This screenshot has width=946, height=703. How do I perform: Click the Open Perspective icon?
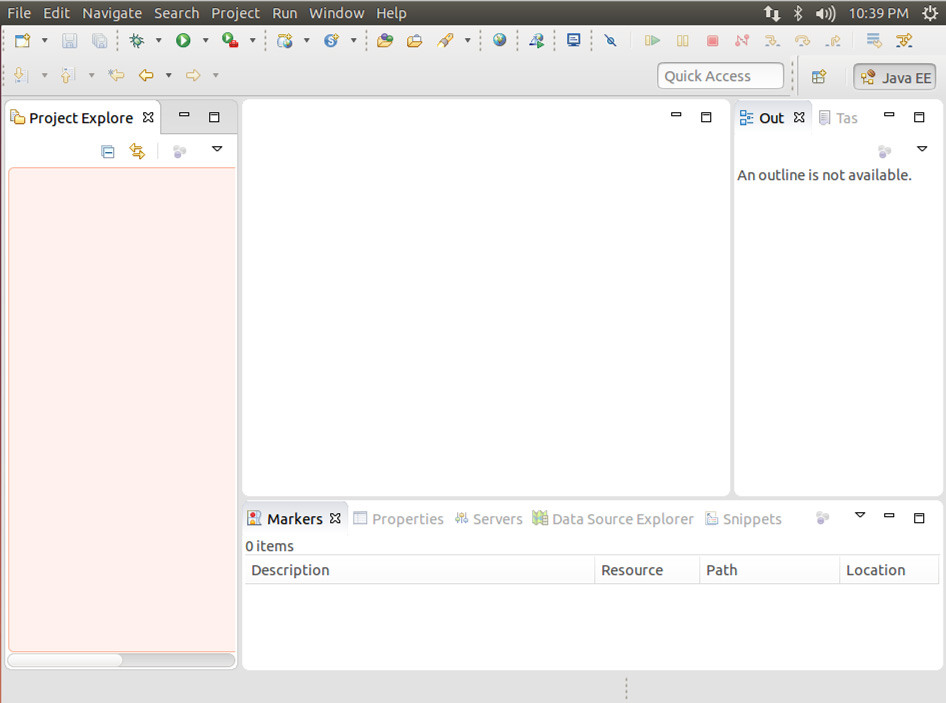click(x=819, y=77)
